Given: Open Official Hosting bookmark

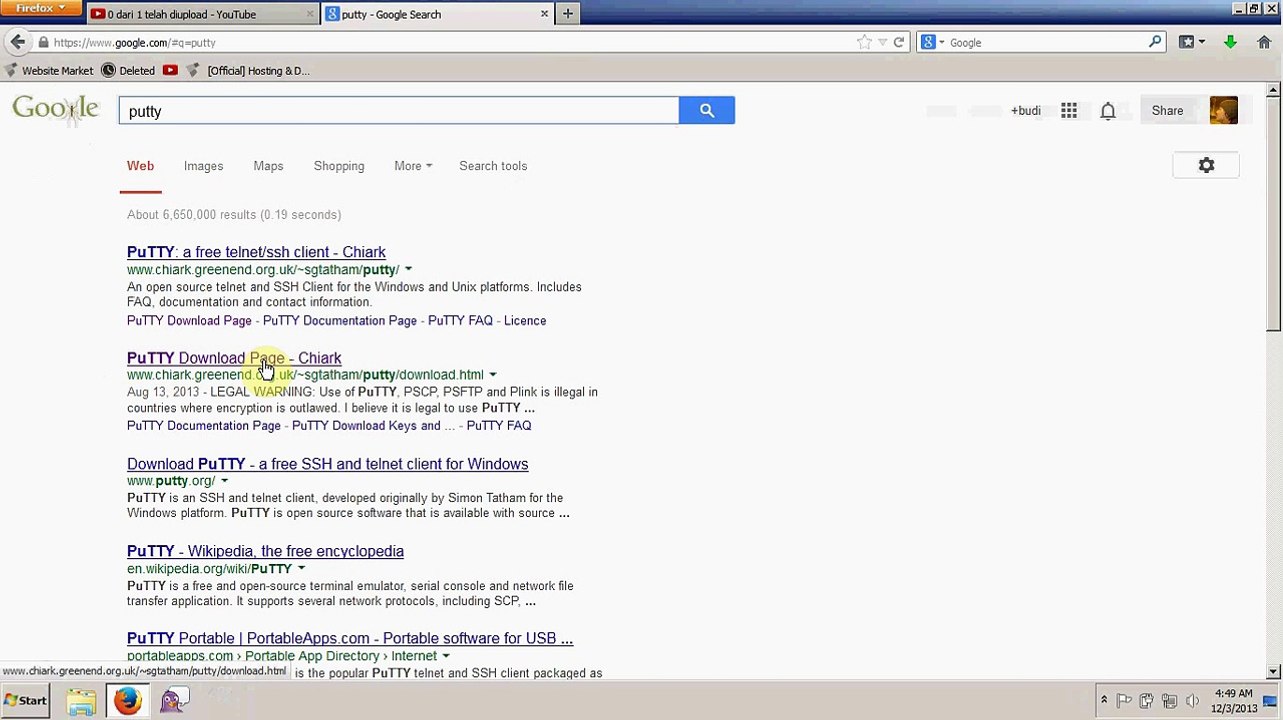Looking at the screenshot, I should coord(250,70).
